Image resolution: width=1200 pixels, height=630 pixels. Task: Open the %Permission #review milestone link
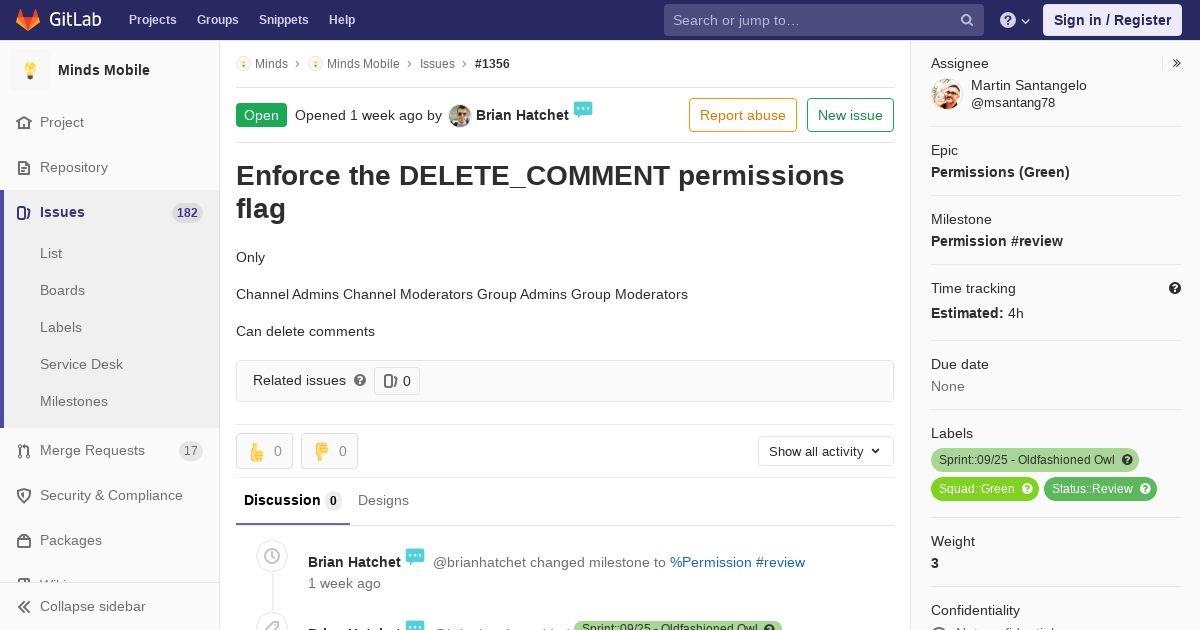(737, 562)
